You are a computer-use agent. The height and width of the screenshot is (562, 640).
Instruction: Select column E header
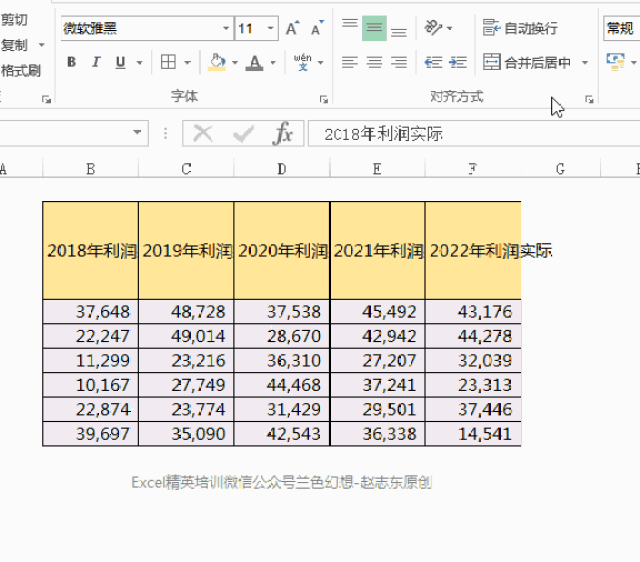point(377,169)
